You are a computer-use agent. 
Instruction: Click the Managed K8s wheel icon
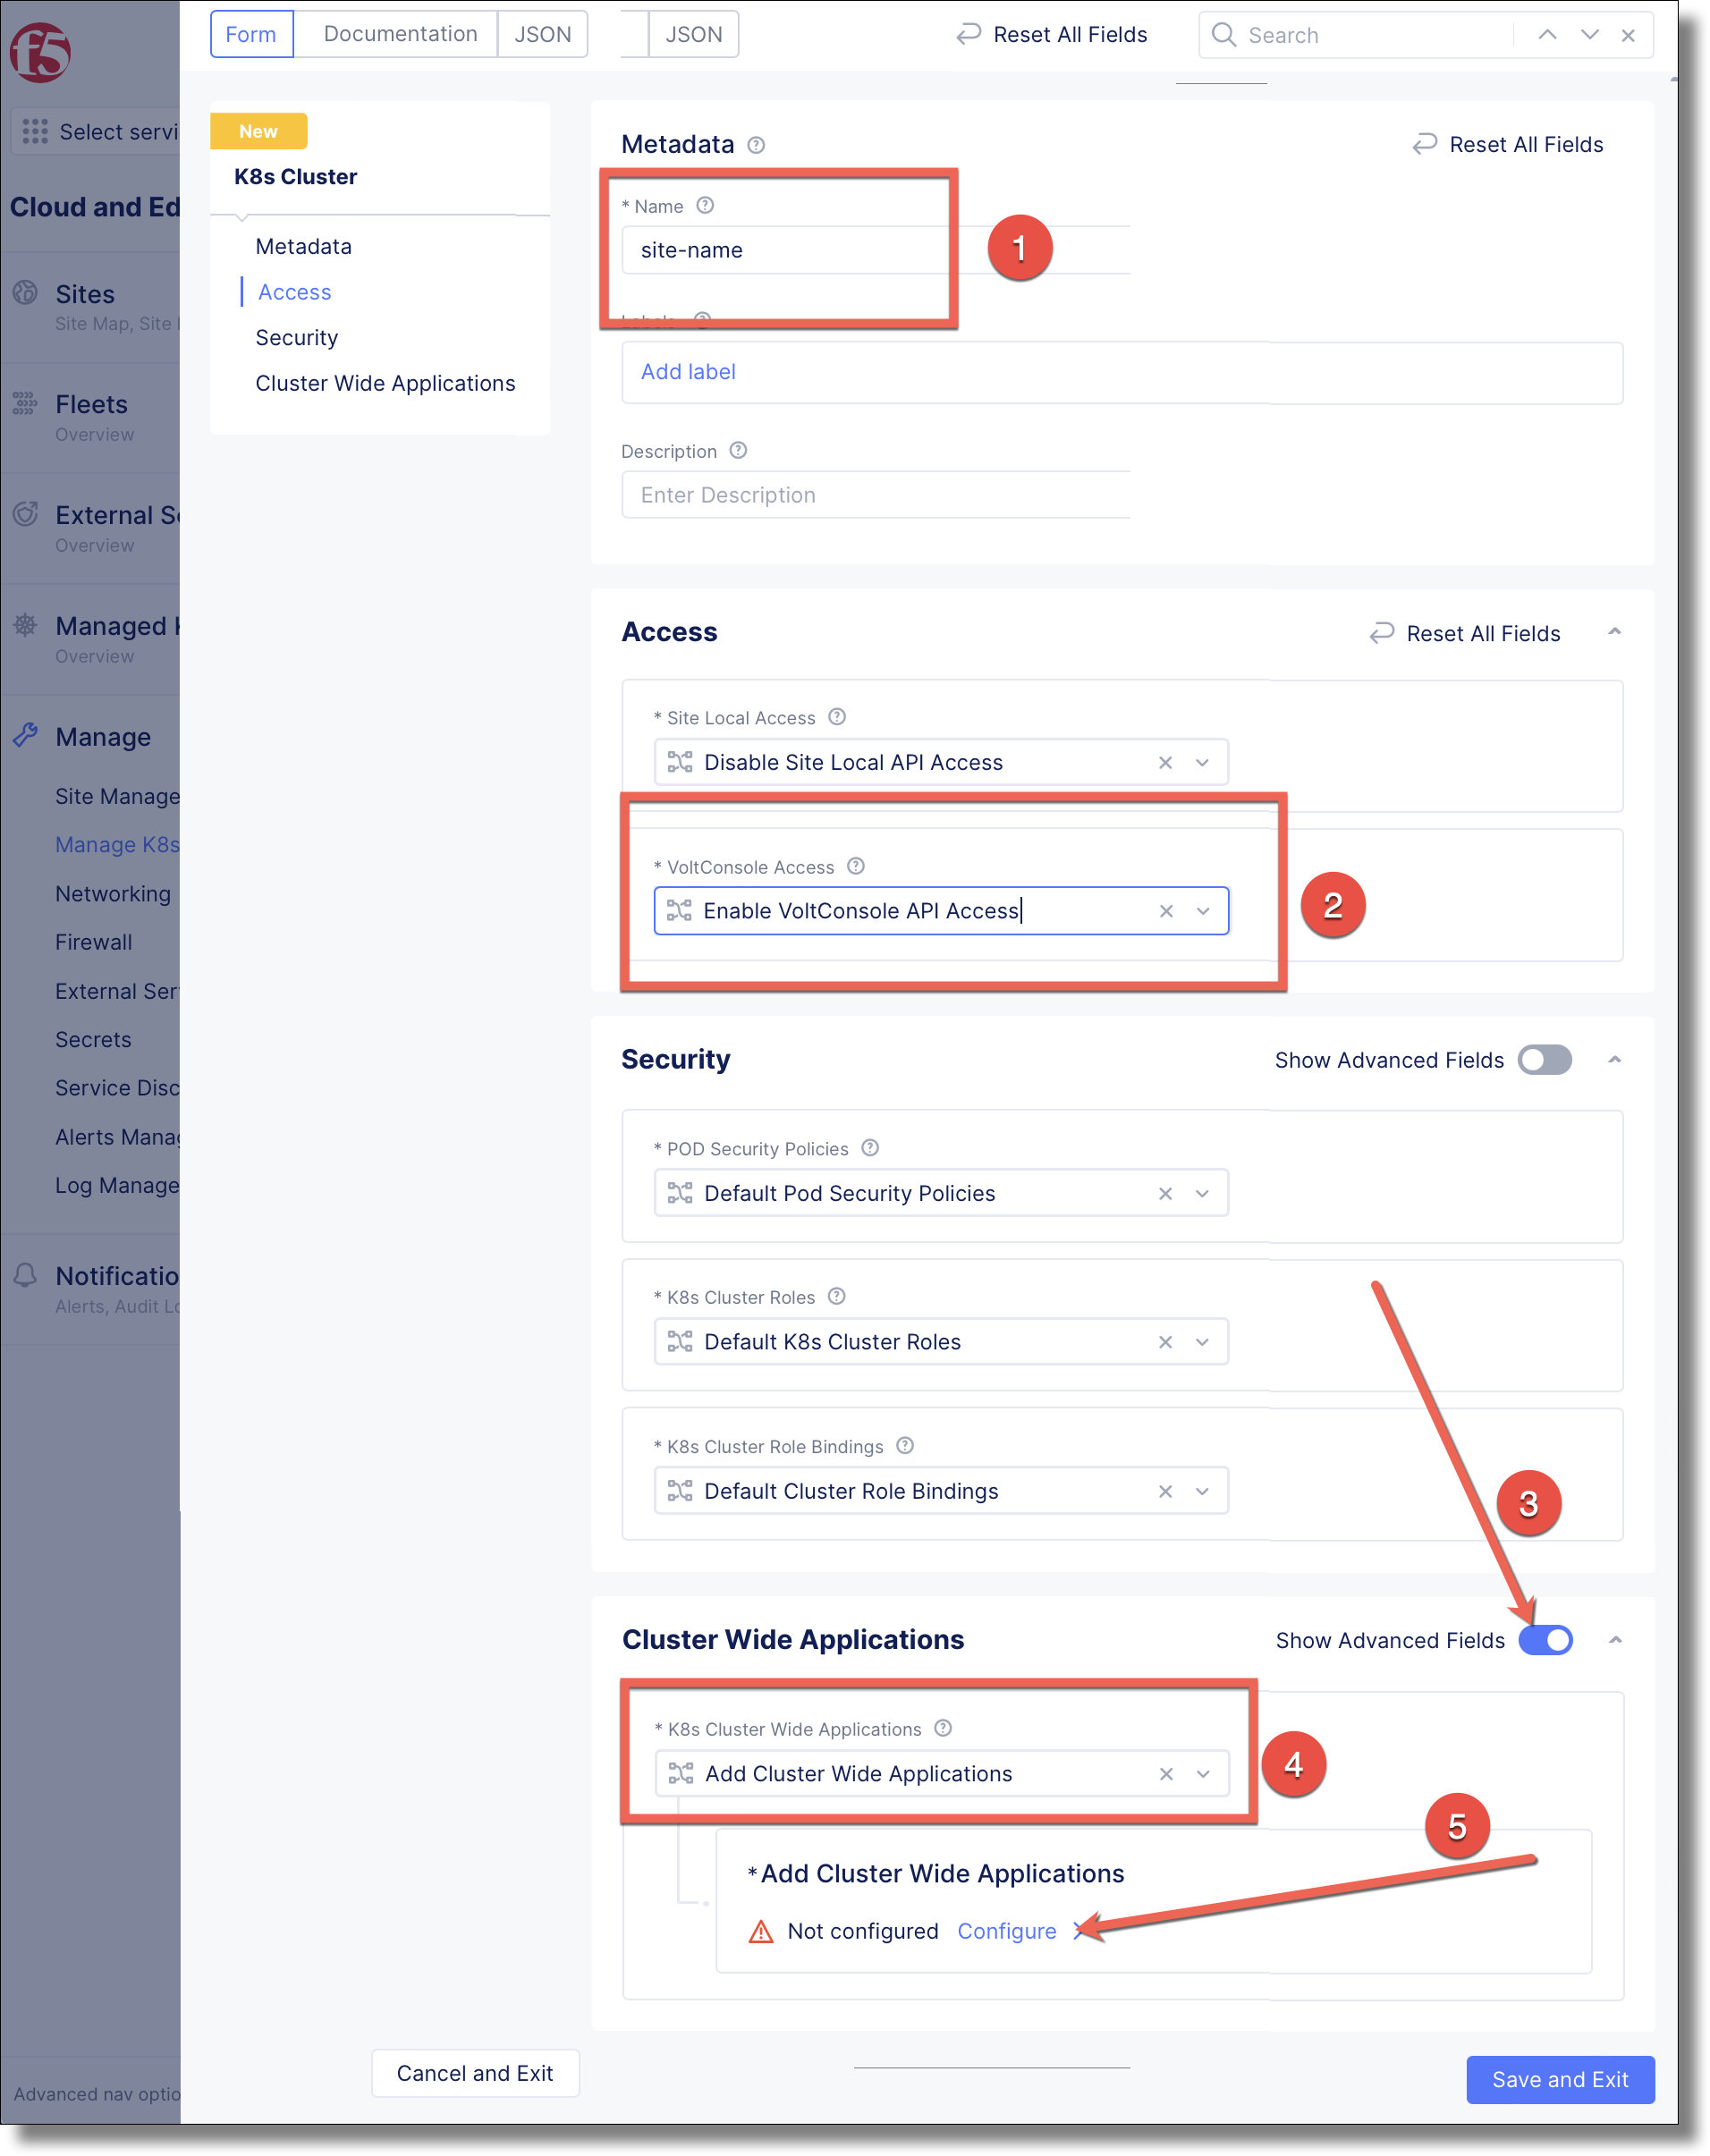(25, 625)
